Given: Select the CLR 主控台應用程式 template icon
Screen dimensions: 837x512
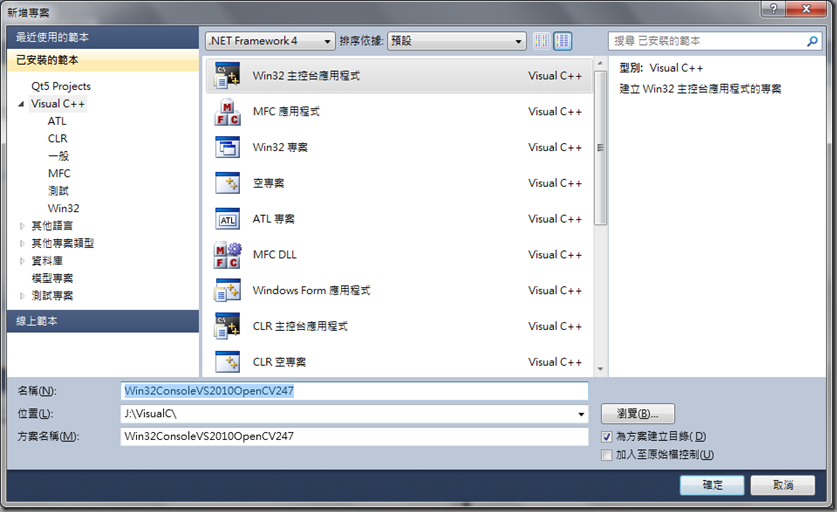Looking at the screenshot, I should pos(227,326).
